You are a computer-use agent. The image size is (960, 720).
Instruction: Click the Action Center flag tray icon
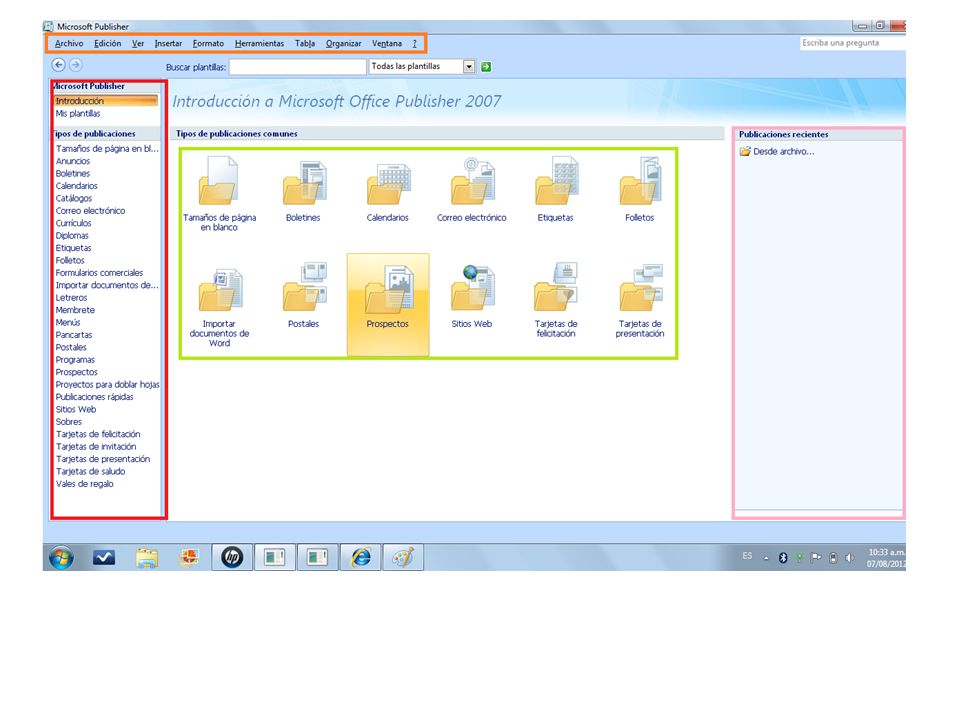coord(816,558)
